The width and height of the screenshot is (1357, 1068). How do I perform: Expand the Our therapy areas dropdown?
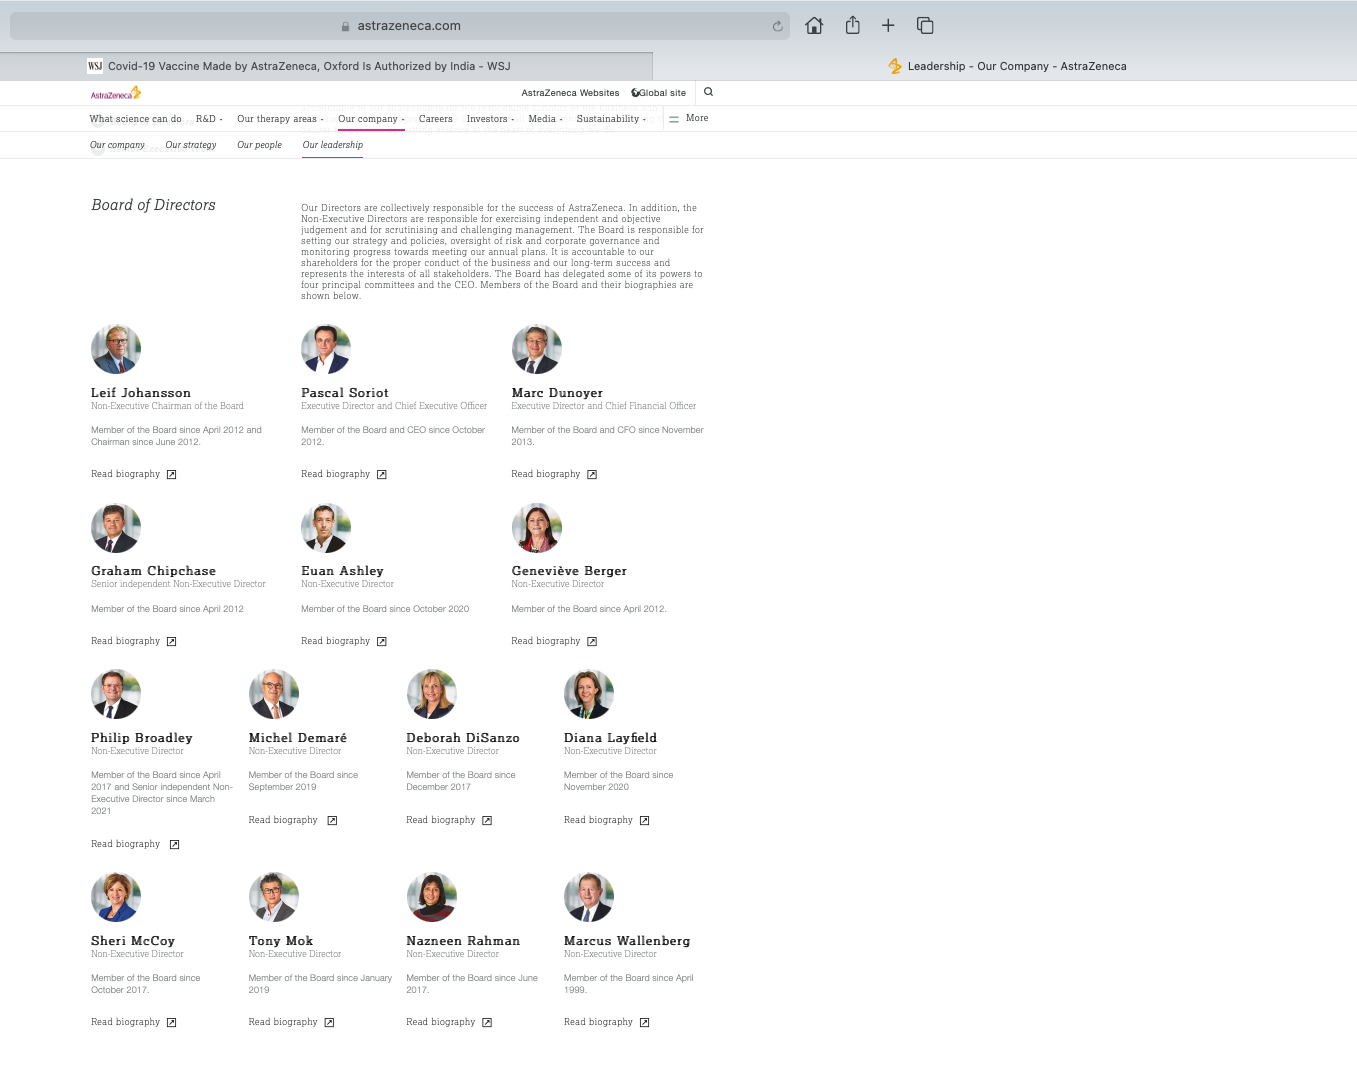coord(280,119)
